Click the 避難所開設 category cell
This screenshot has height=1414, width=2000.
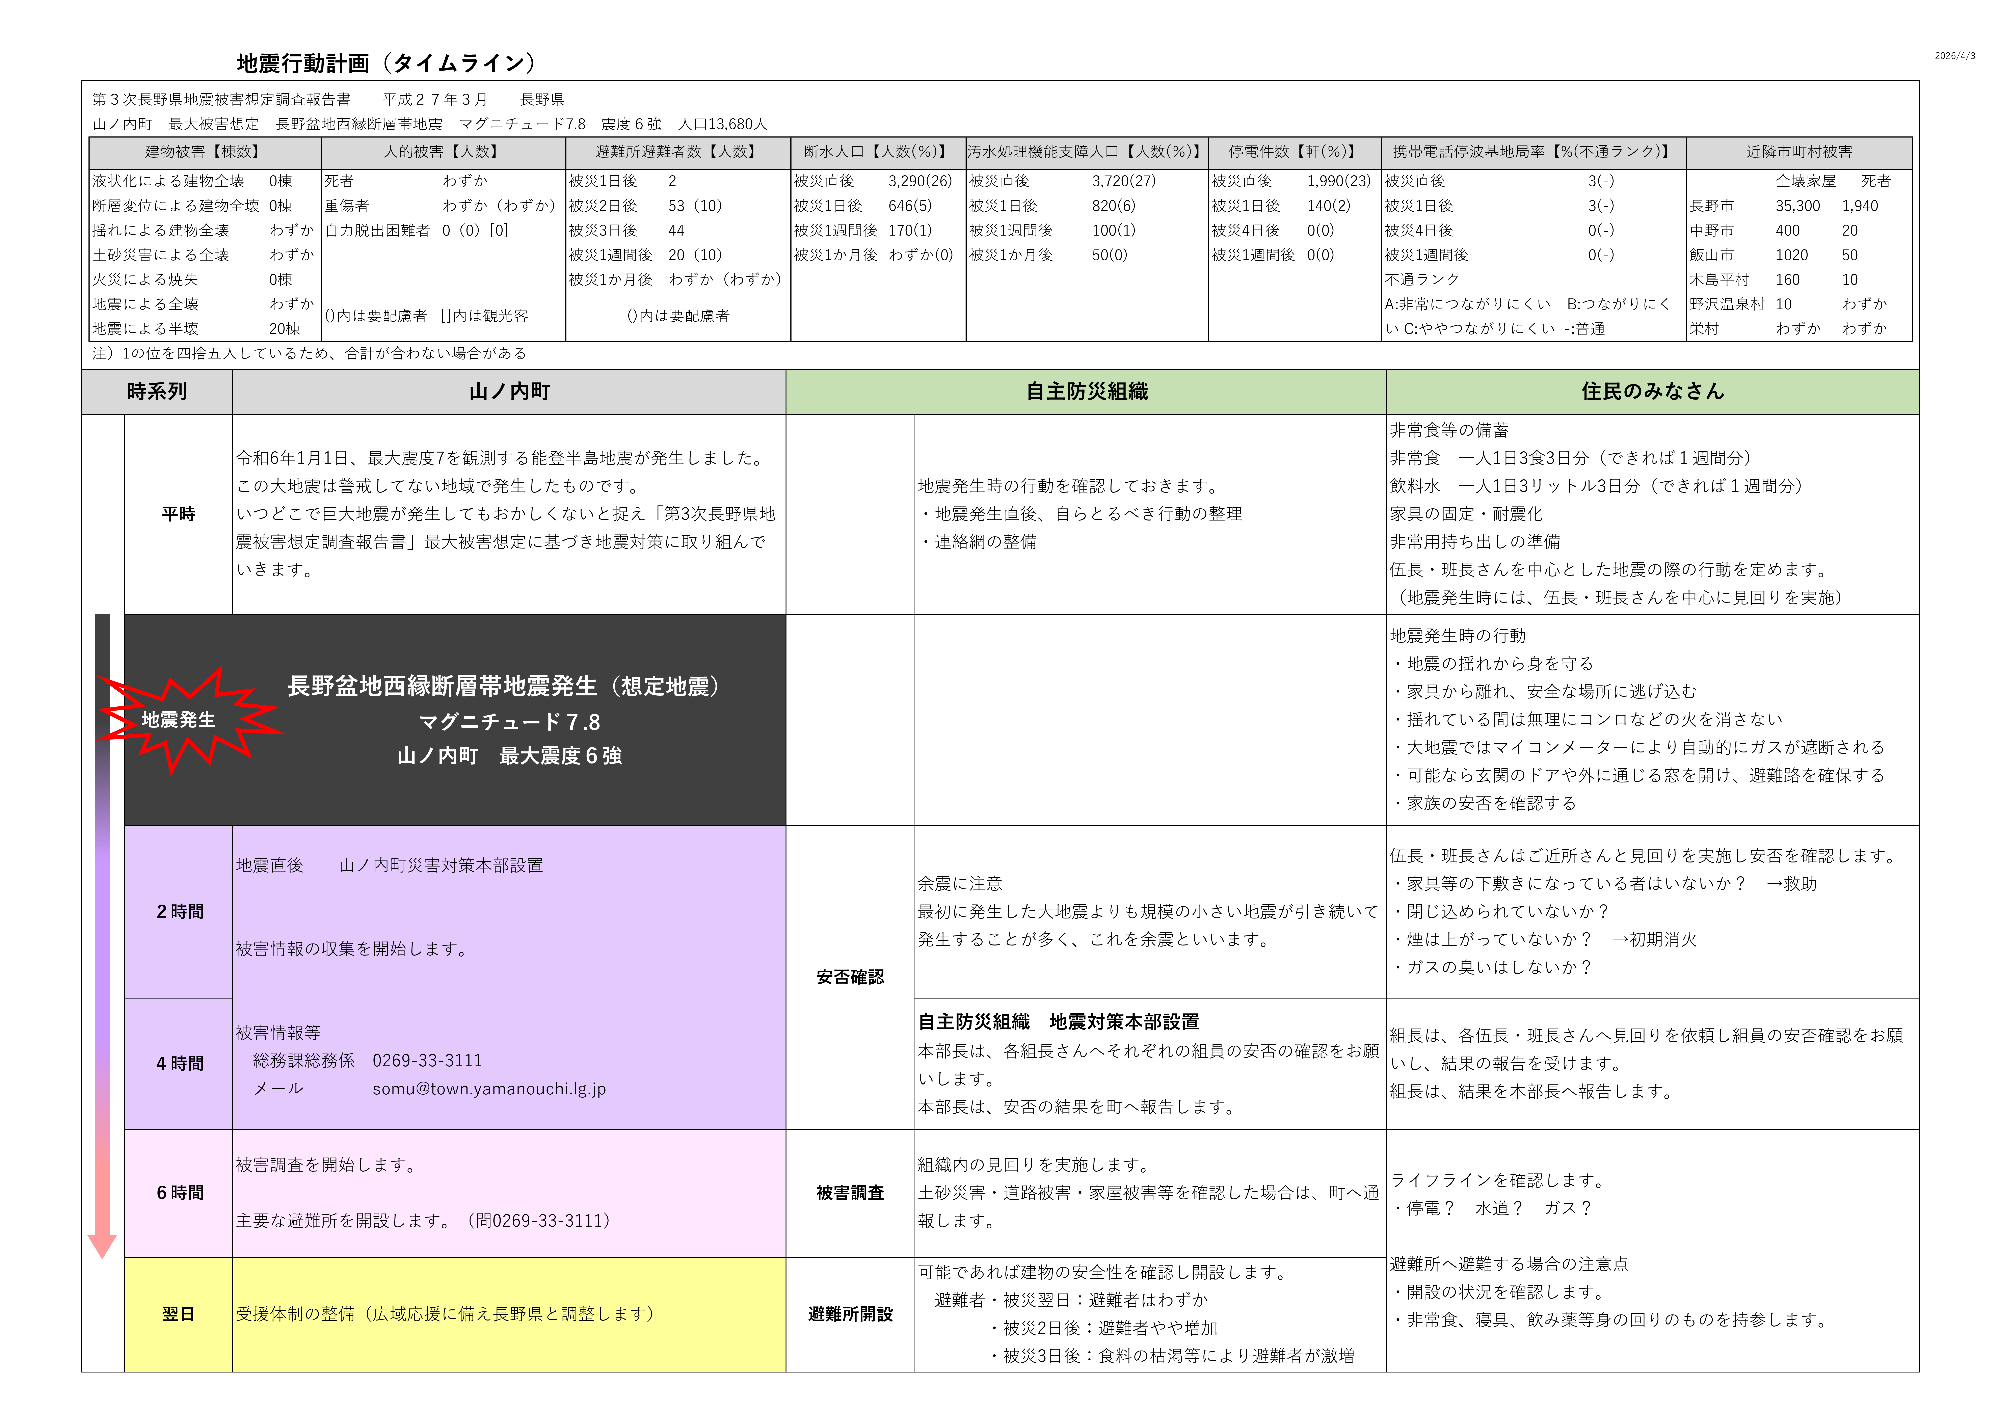point(850,1314)
